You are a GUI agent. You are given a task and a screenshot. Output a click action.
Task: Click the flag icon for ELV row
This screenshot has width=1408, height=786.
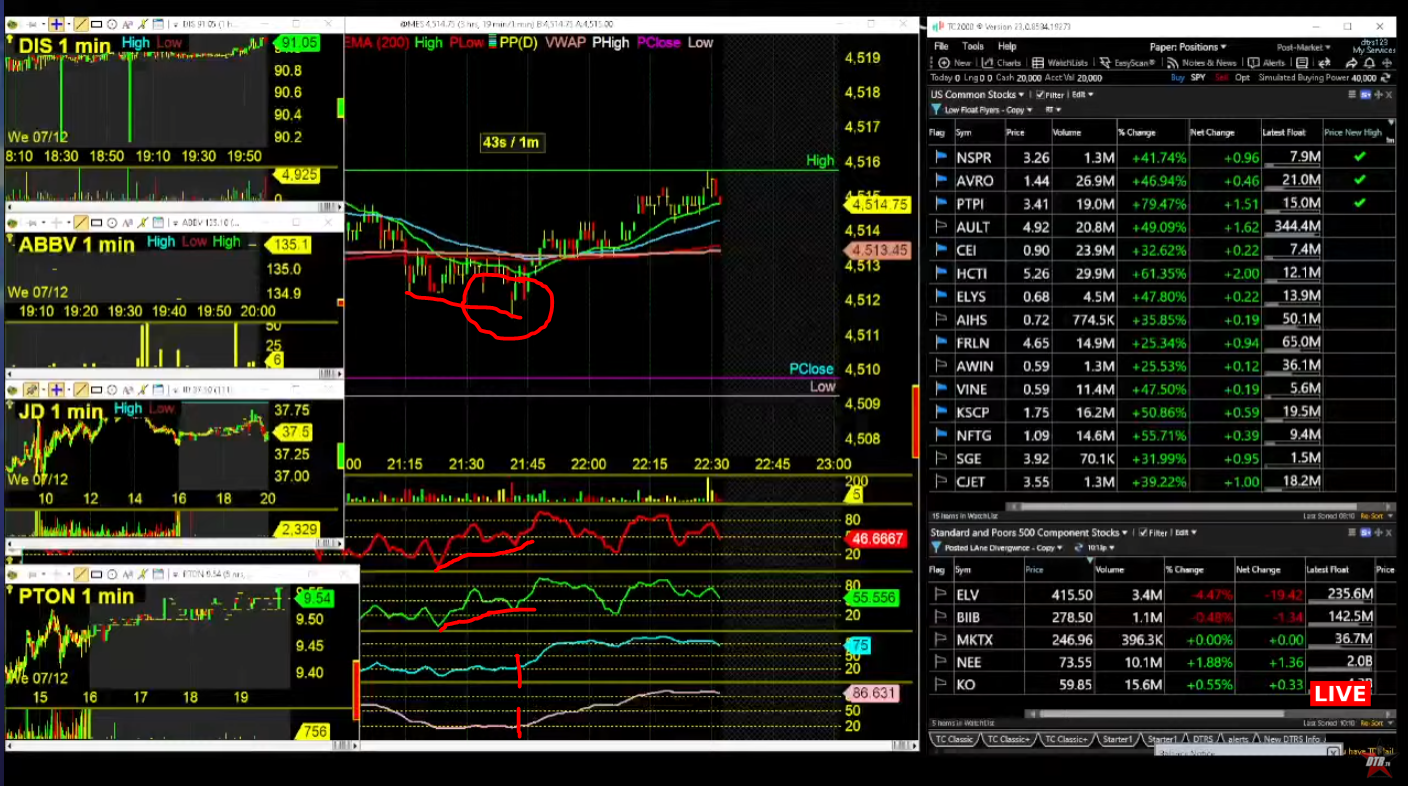click(x=940, y=594)
